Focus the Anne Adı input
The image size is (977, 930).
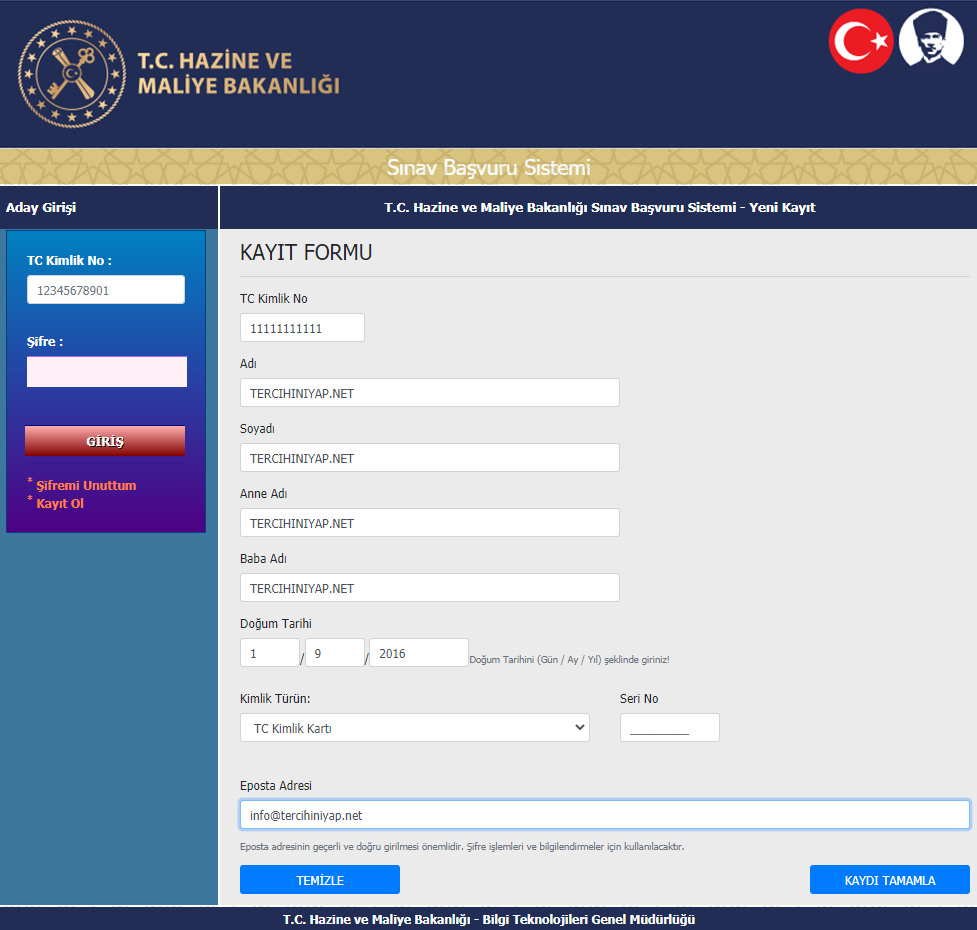429,523
